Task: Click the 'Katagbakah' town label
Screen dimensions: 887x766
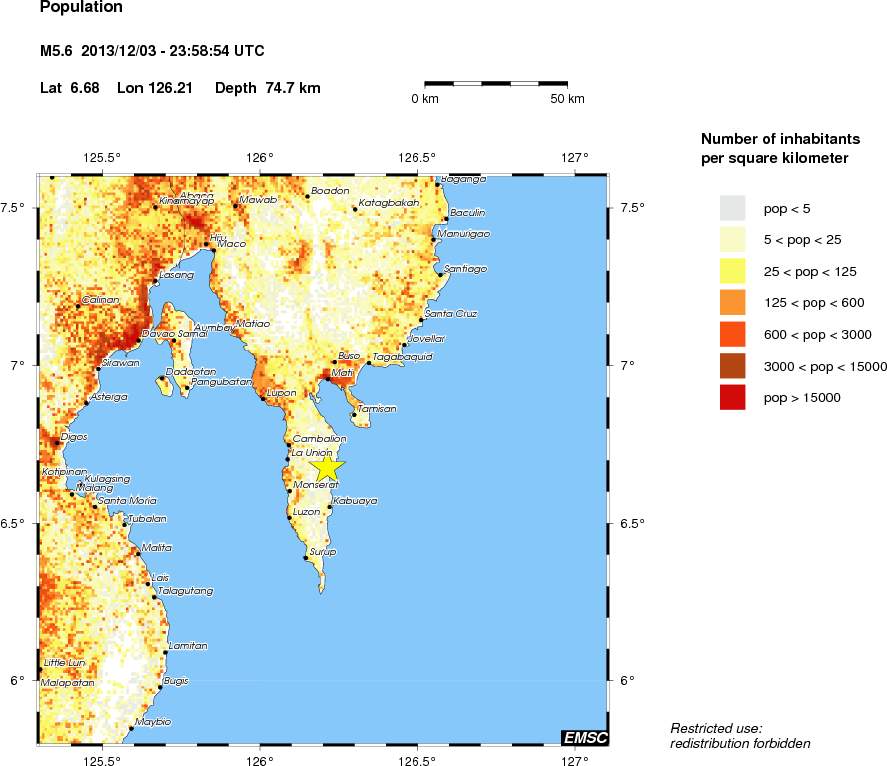Action: 389,203
